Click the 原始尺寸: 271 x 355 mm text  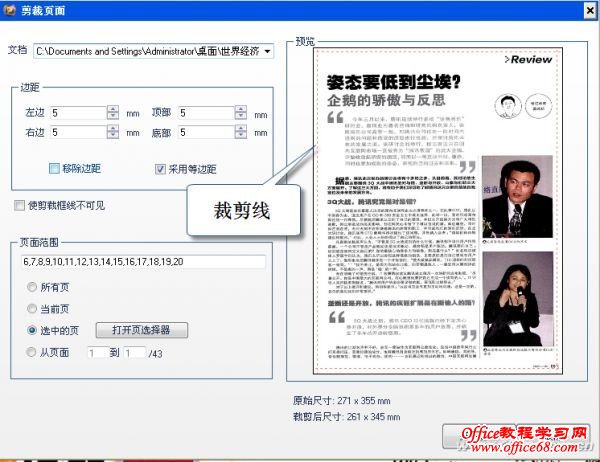(x=341, y=401)
